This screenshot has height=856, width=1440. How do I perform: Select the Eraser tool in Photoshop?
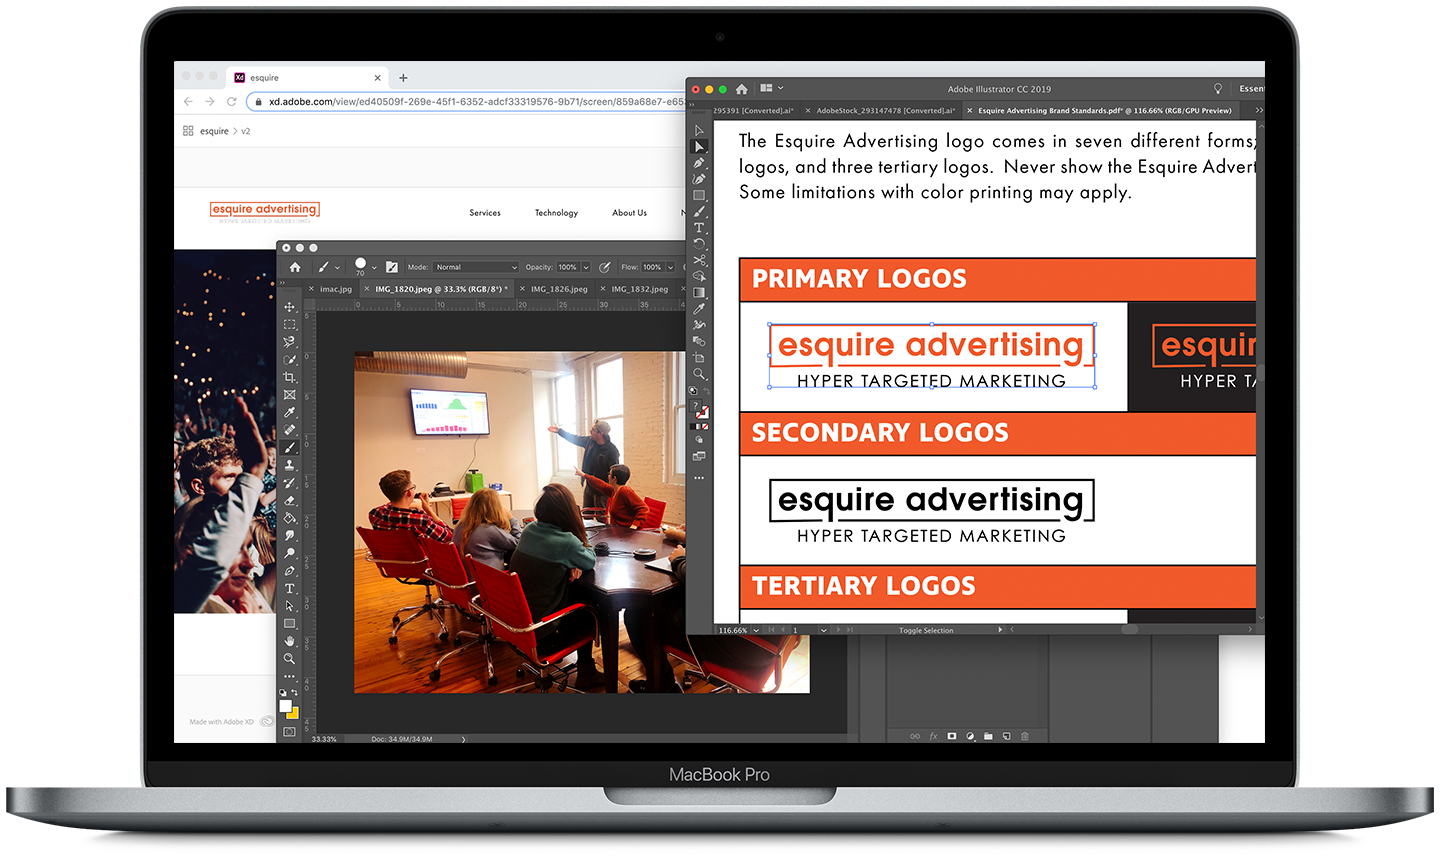(289, 500)
